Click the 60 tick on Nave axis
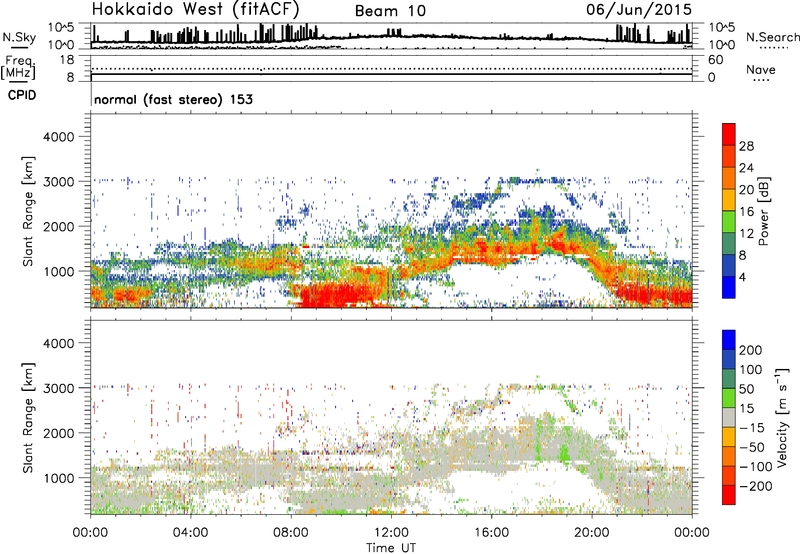 715,60
